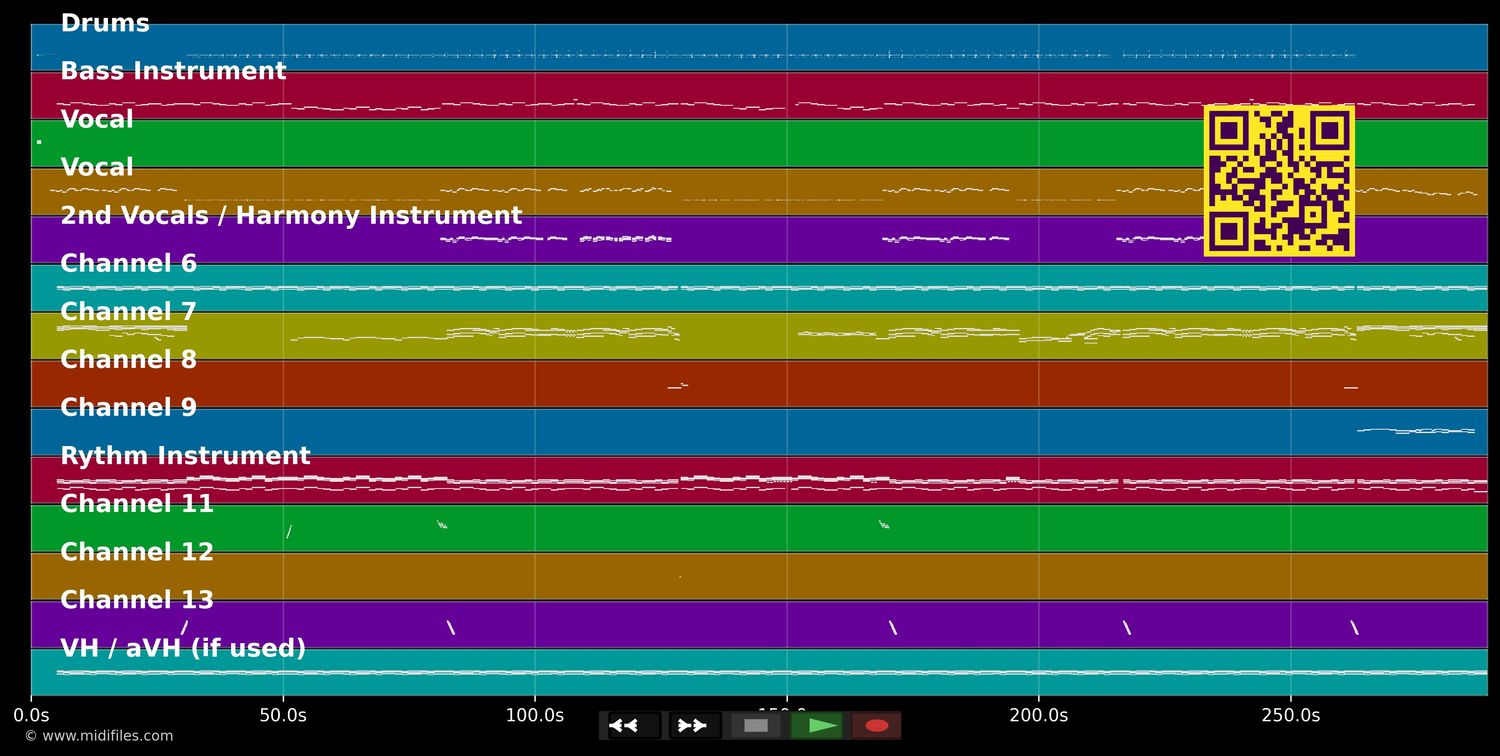Image resolution: width=1500 pixels, height=756 pixels.
Task: Select the Drums track label
Action: coord(105,24)
